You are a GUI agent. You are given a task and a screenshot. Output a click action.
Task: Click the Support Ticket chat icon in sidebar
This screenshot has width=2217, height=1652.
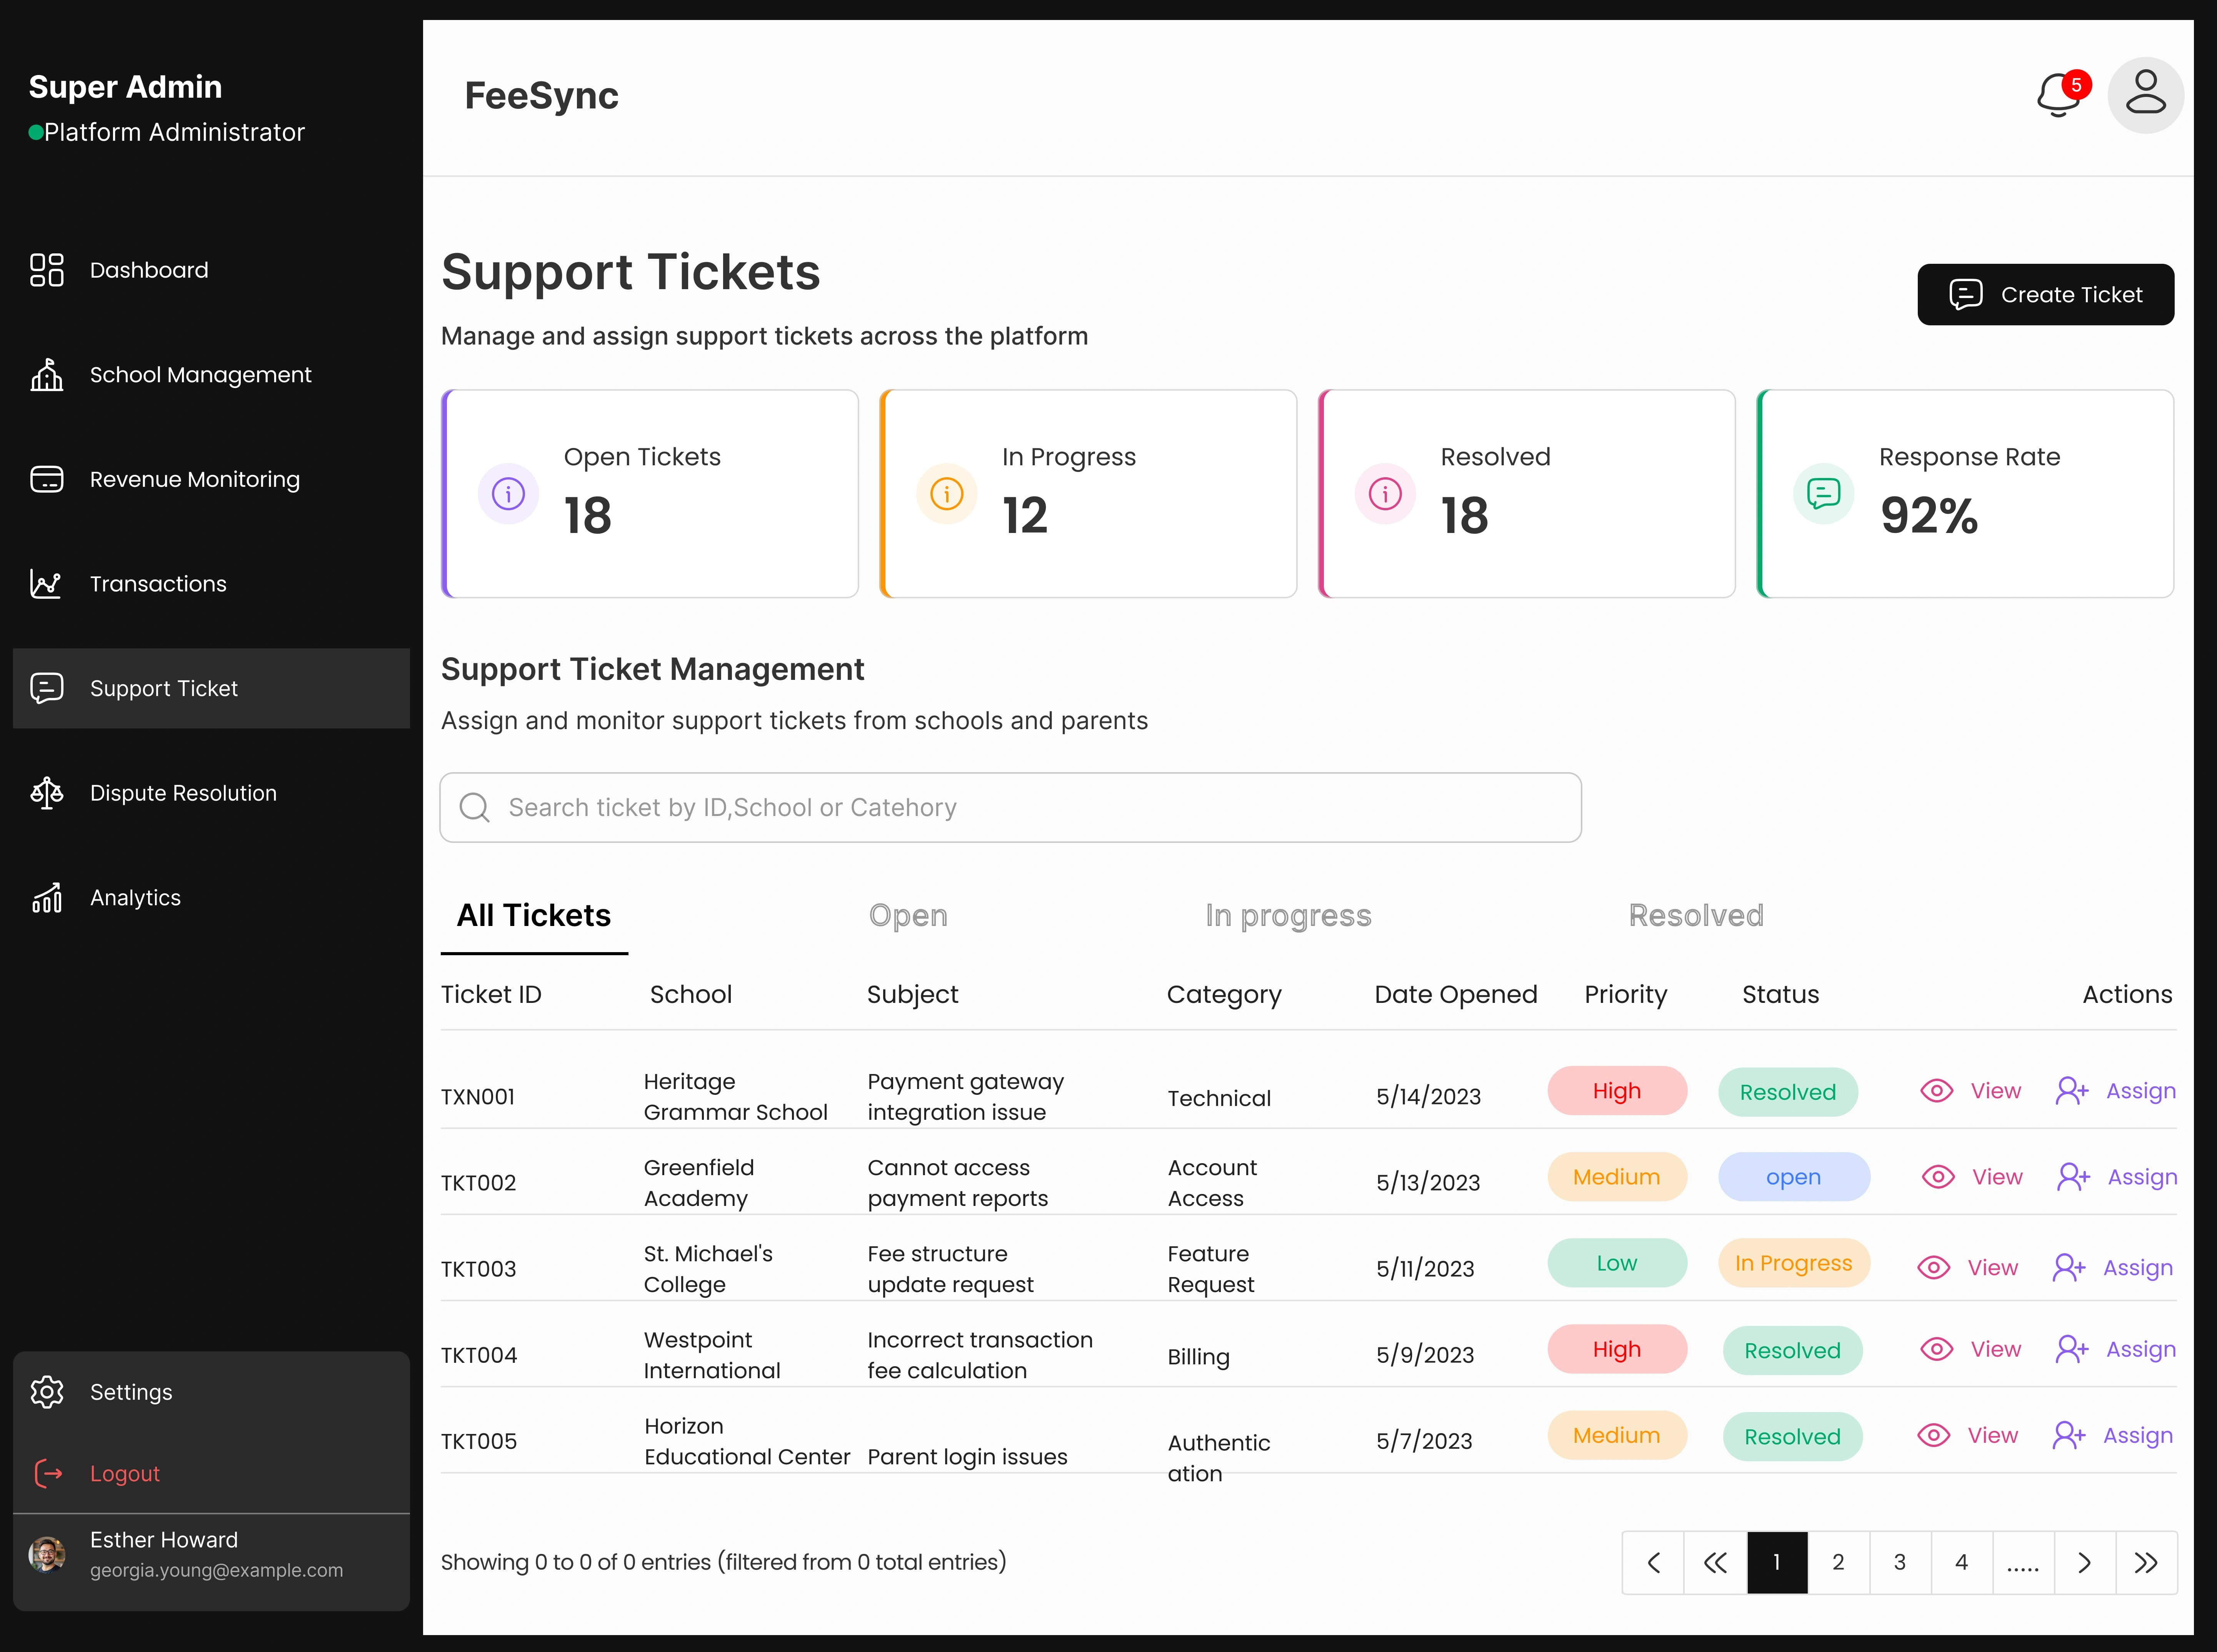pyautogui.click(x=47, y=688)
